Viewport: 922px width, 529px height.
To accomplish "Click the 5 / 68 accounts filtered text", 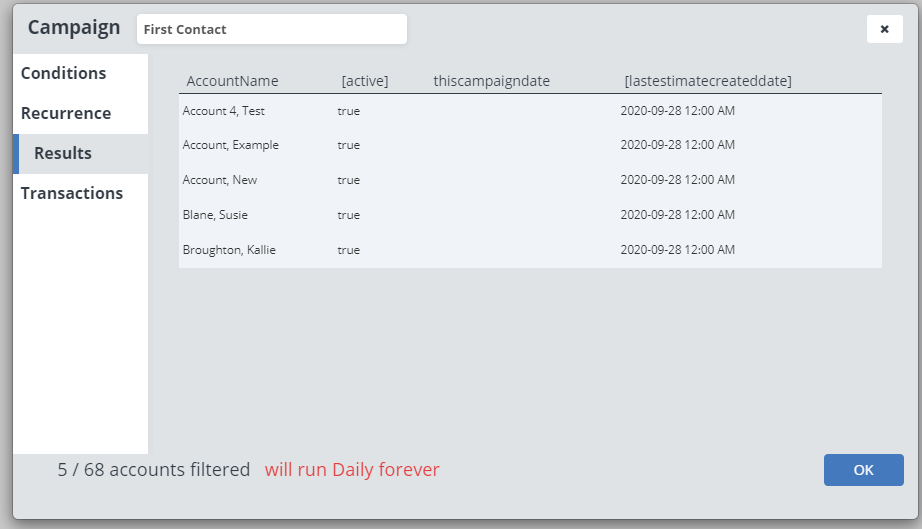I will pyautogui.click(x=154, y=470).
